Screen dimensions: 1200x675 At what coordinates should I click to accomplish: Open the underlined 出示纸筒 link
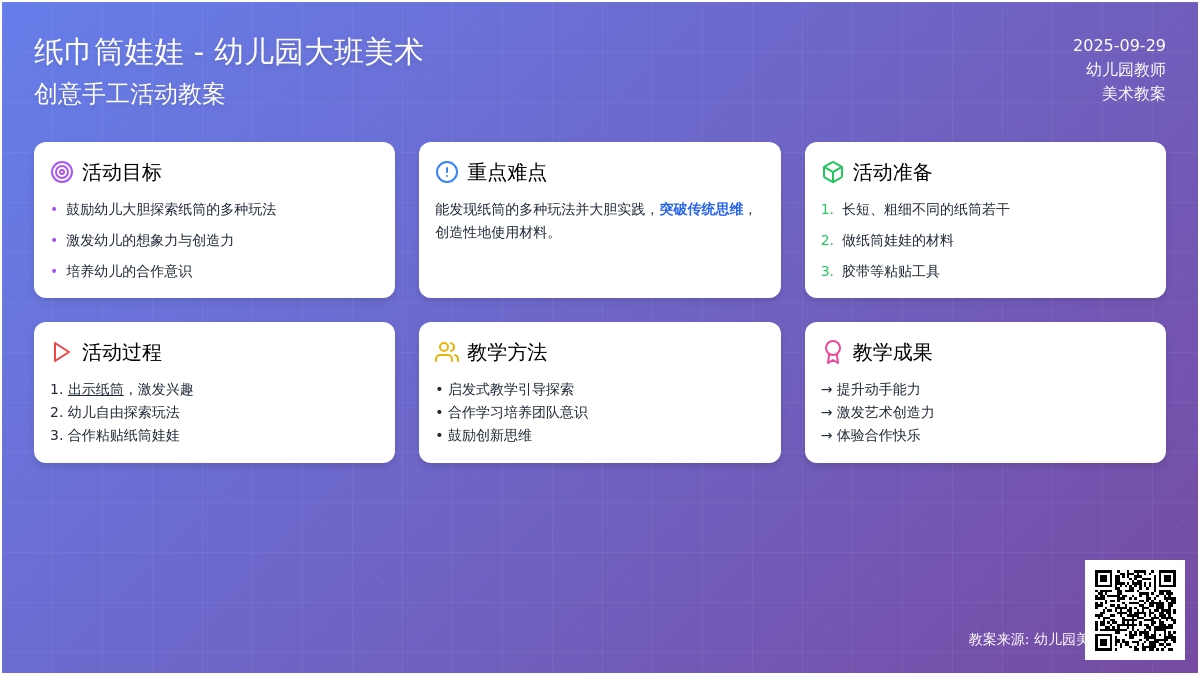pyautogui.click(x=96, y=390)
